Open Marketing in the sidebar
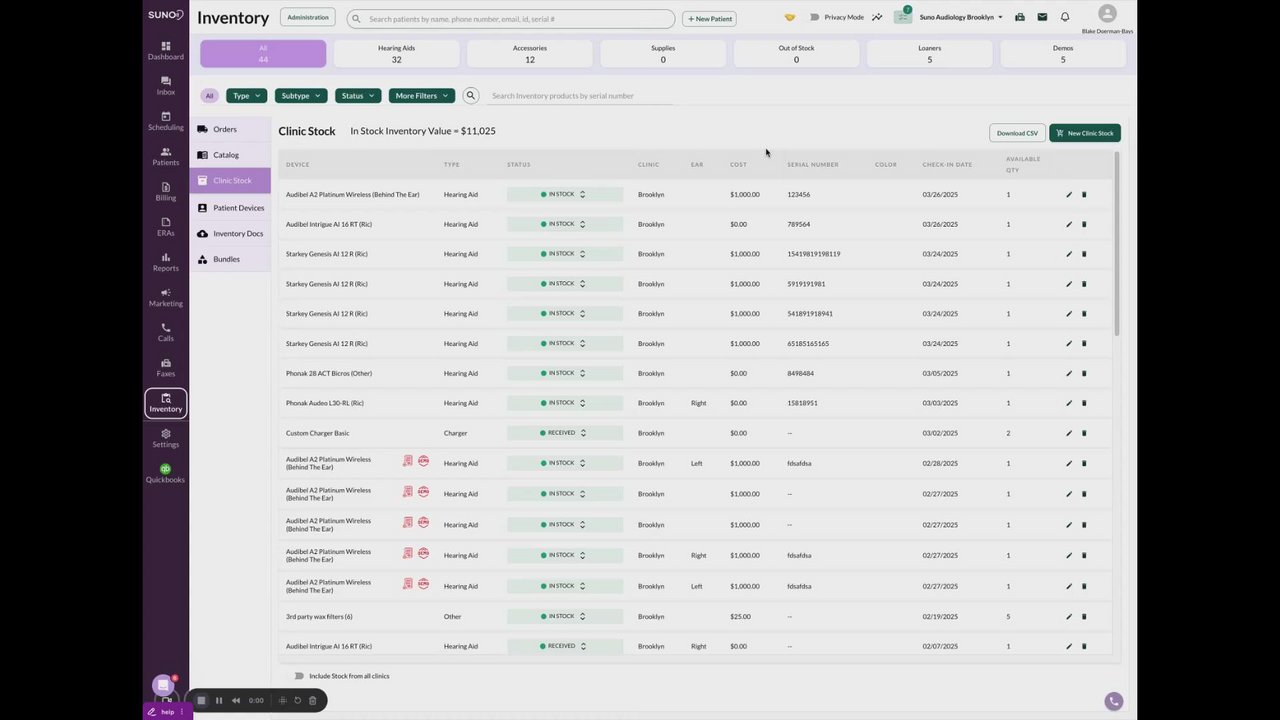Viewport: 1280px width, 720px height. (x=166, y=297)
